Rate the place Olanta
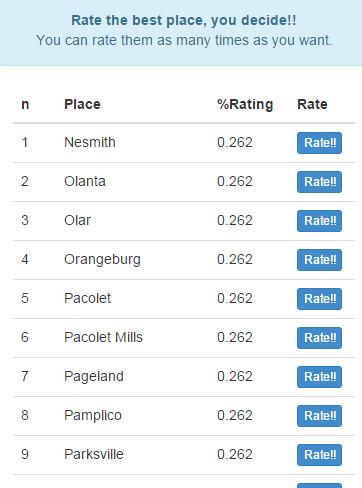This screenshot has height=488, width=362. pos(319,182)
